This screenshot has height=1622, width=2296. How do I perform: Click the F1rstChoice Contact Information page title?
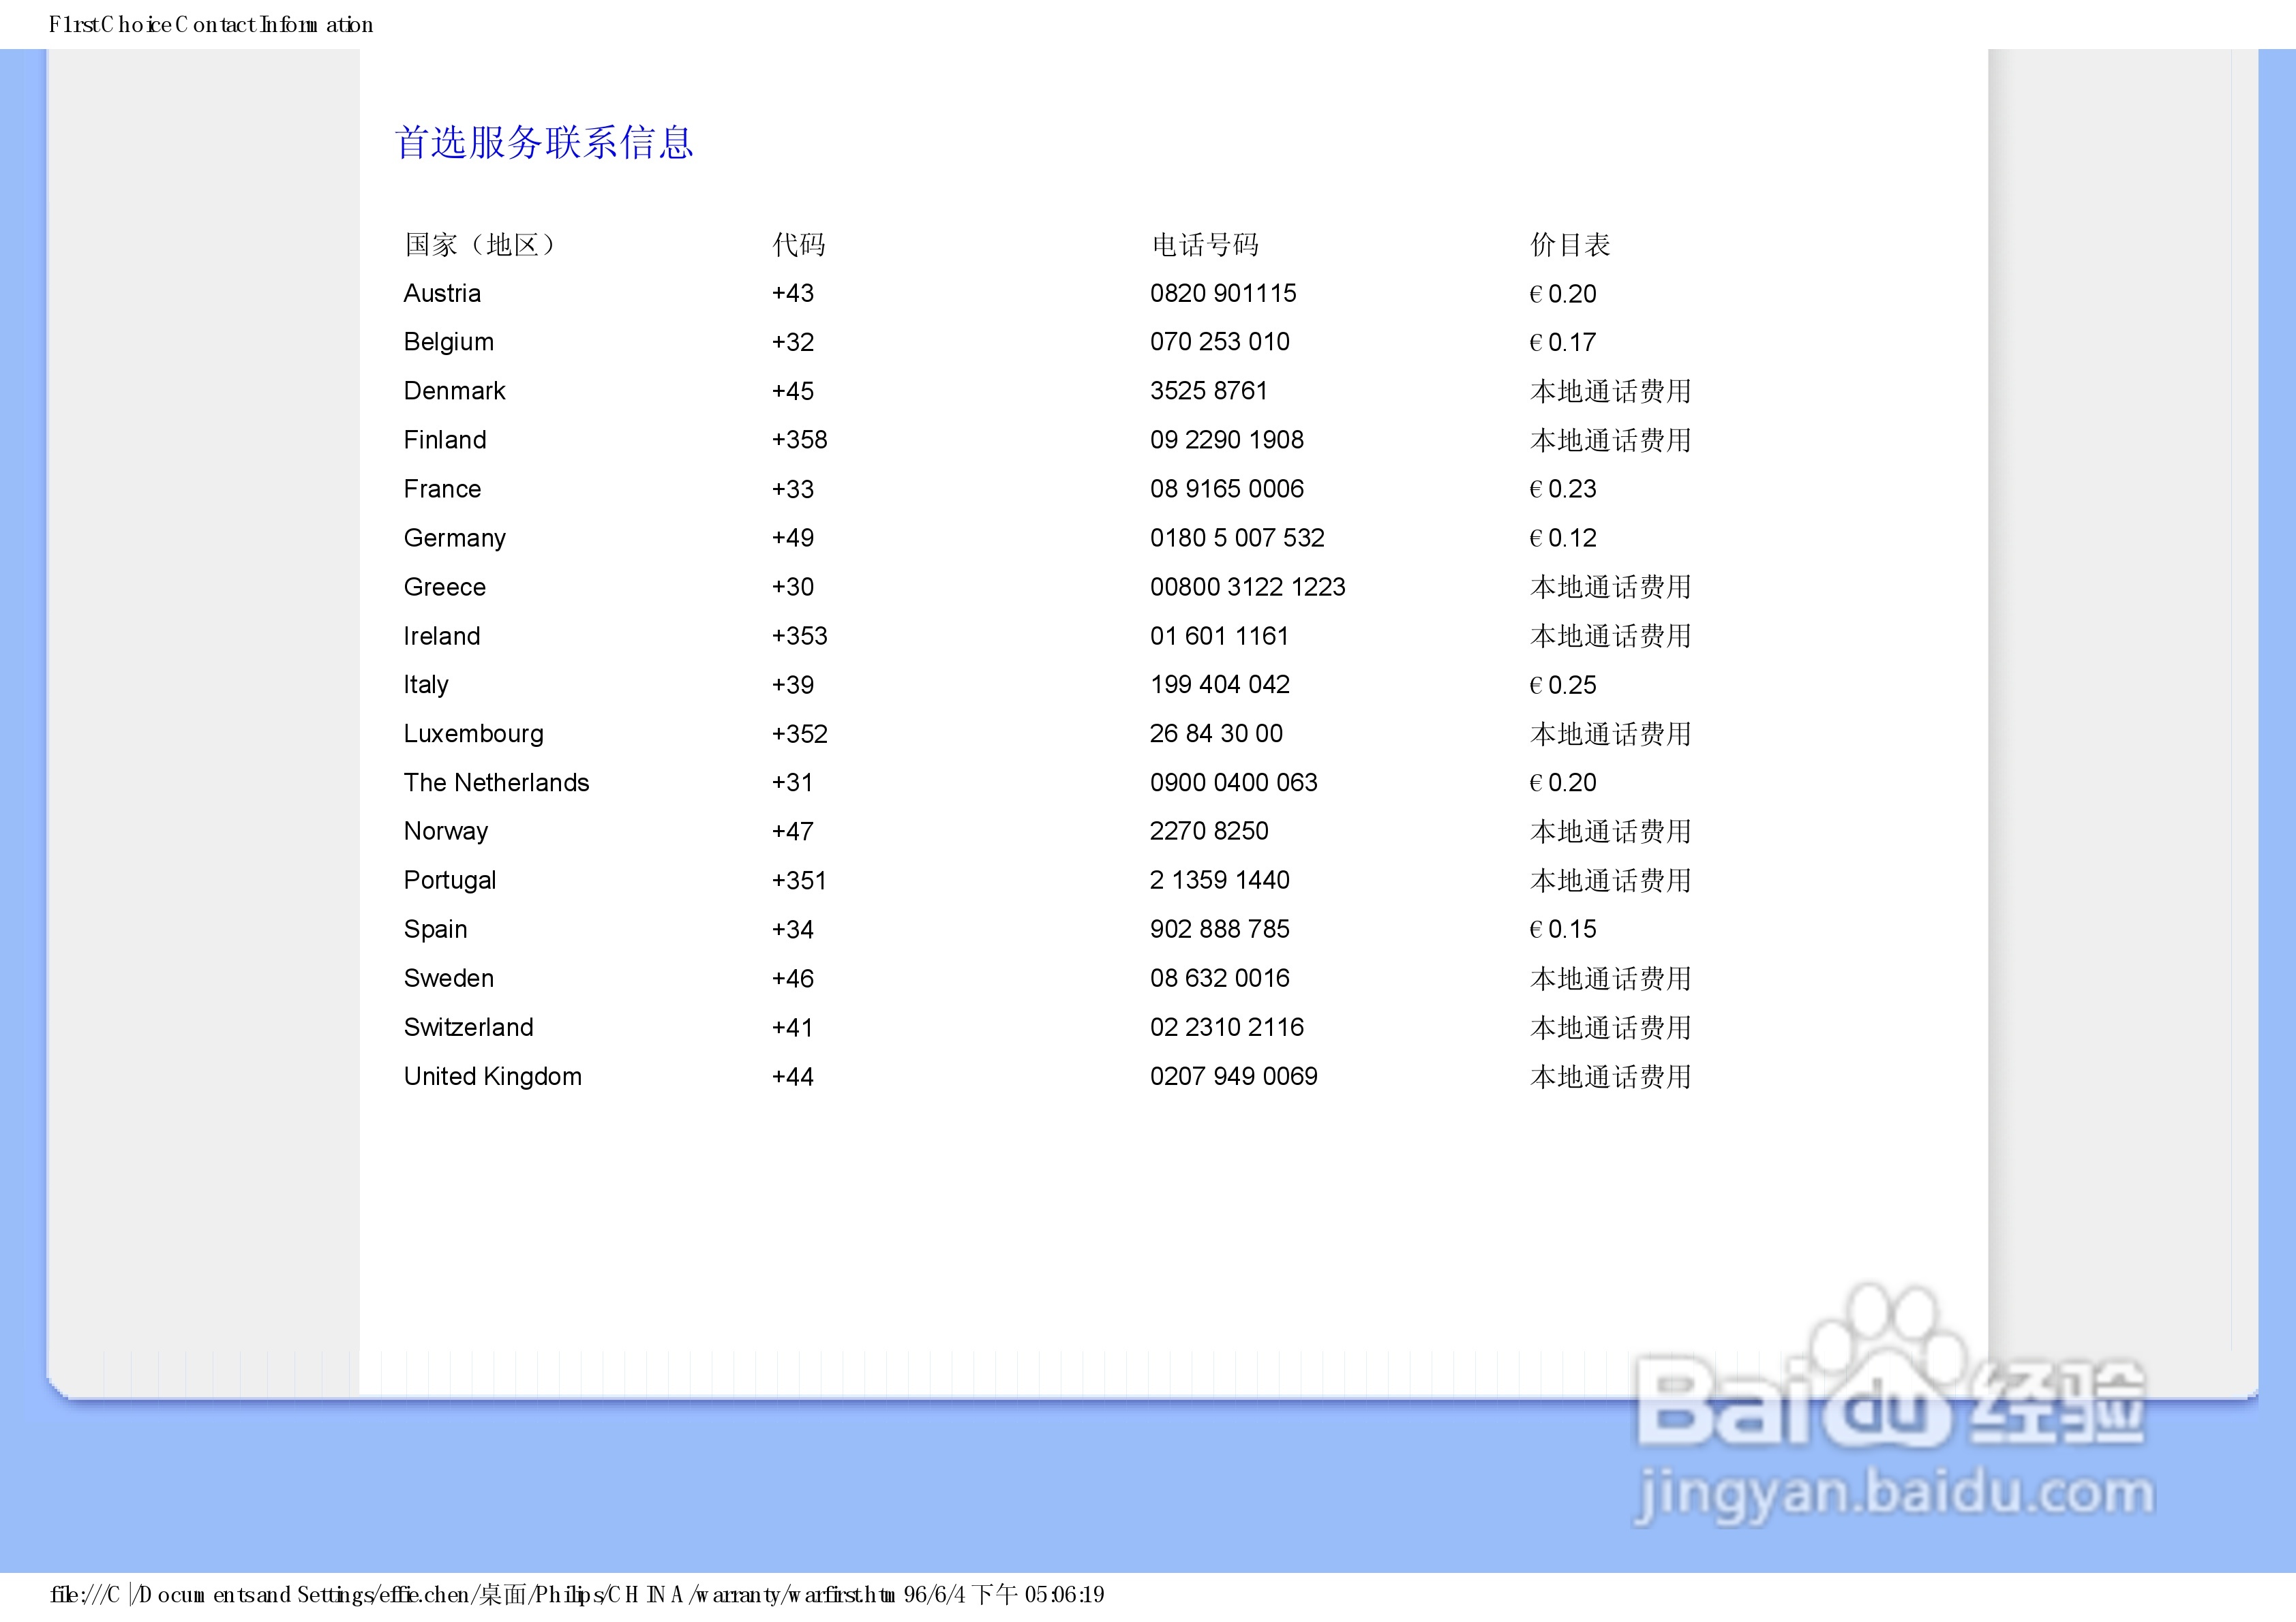(208, 23)
